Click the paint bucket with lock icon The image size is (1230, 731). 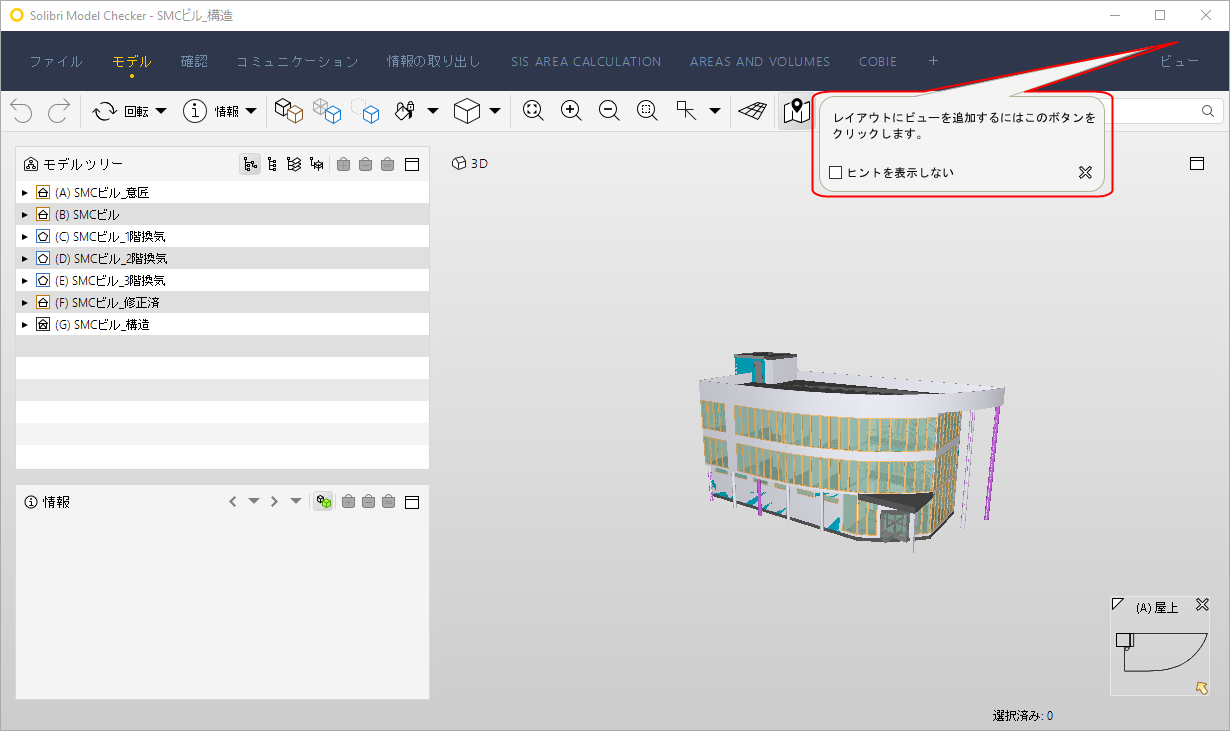click(x=405, y=111)
